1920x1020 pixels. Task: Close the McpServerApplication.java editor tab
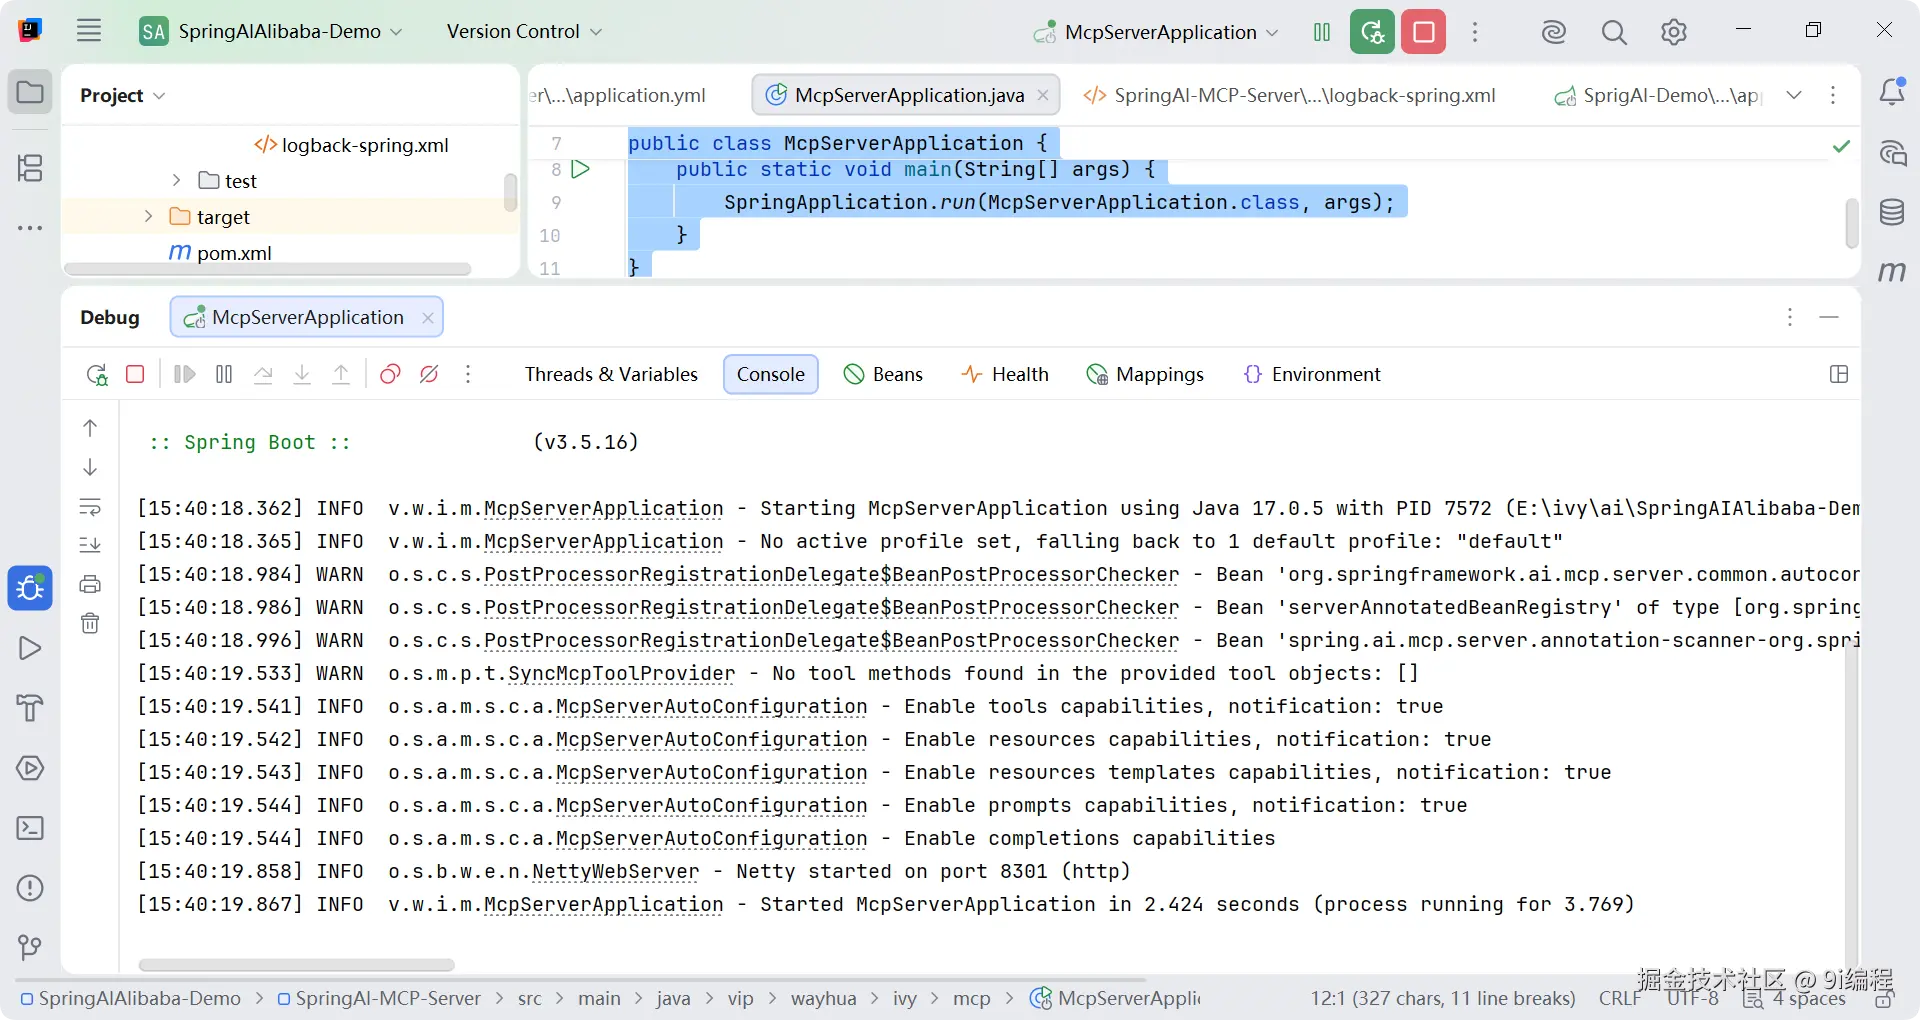(1043, 95)
